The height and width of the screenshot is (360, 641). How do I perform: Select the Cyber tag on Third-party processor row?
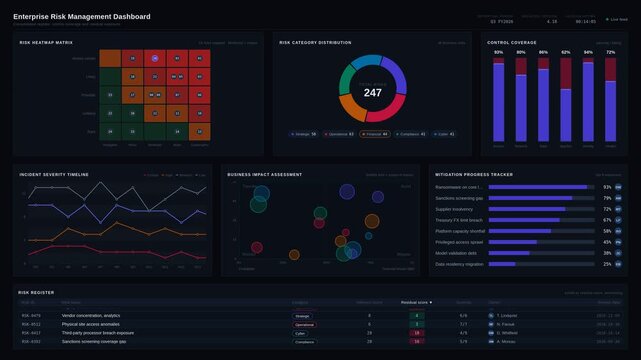300,333
